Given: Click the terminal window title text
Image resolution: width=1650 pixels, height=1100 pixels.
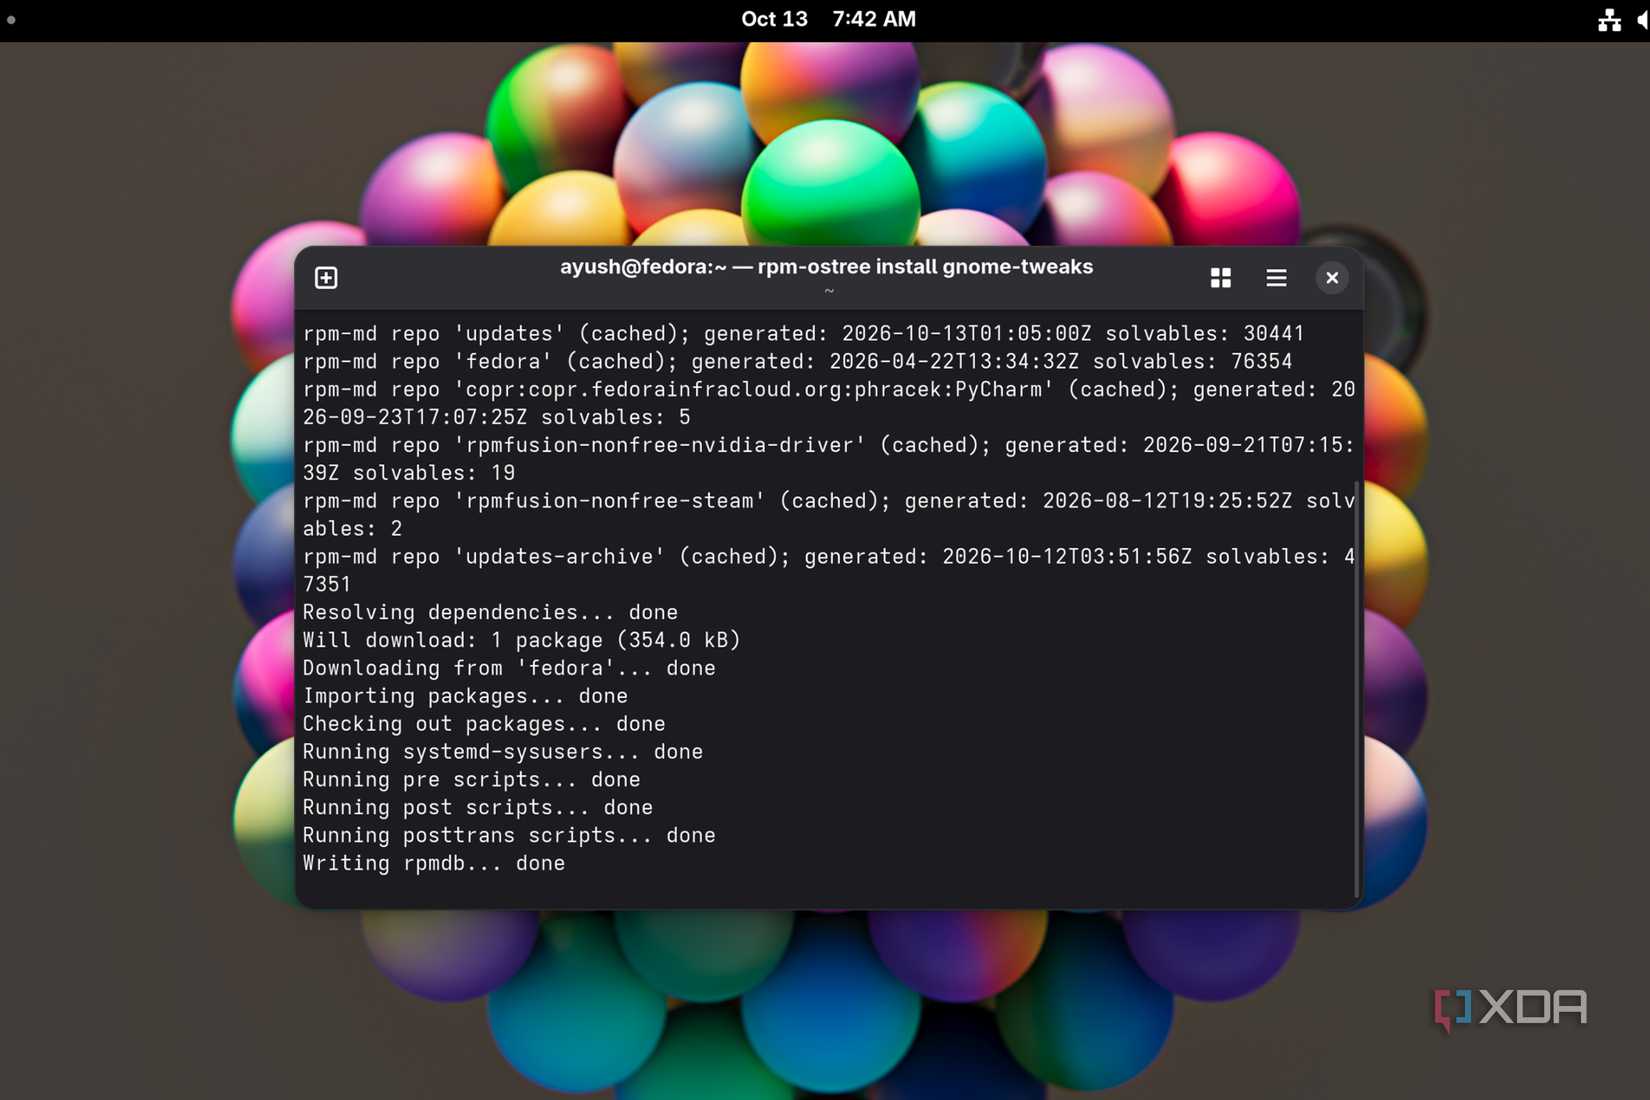Looking at the screenshot, I should (826, 267).
